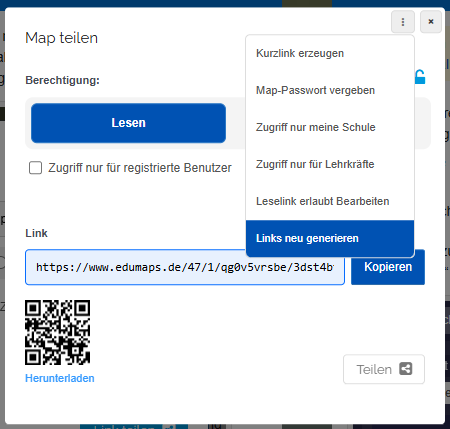Click the Teilen share button
The height and width of the screenshot is (429, 450).
(384, 369)
